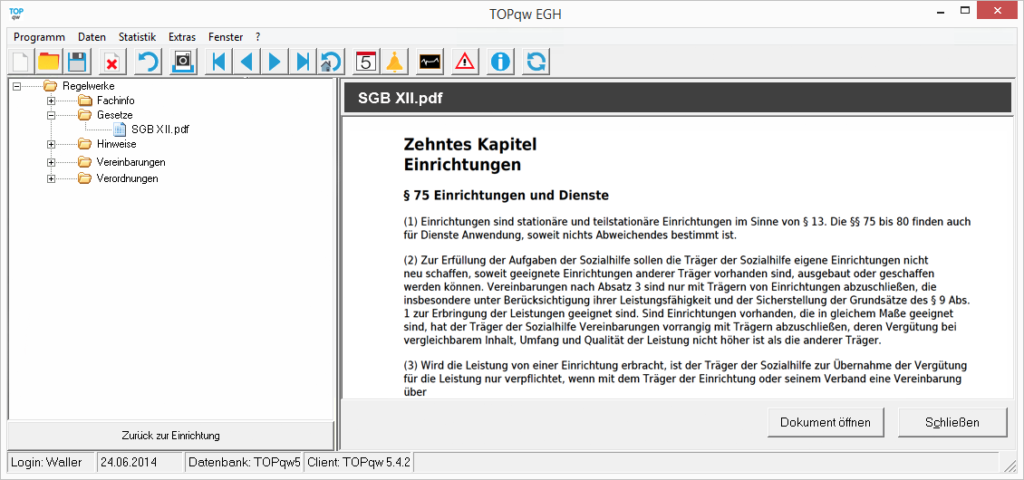Image resolution: width=1024 pixels, height=480 pixels.
Task: Open the blue info icon
Action: click(x=501, y=62)
